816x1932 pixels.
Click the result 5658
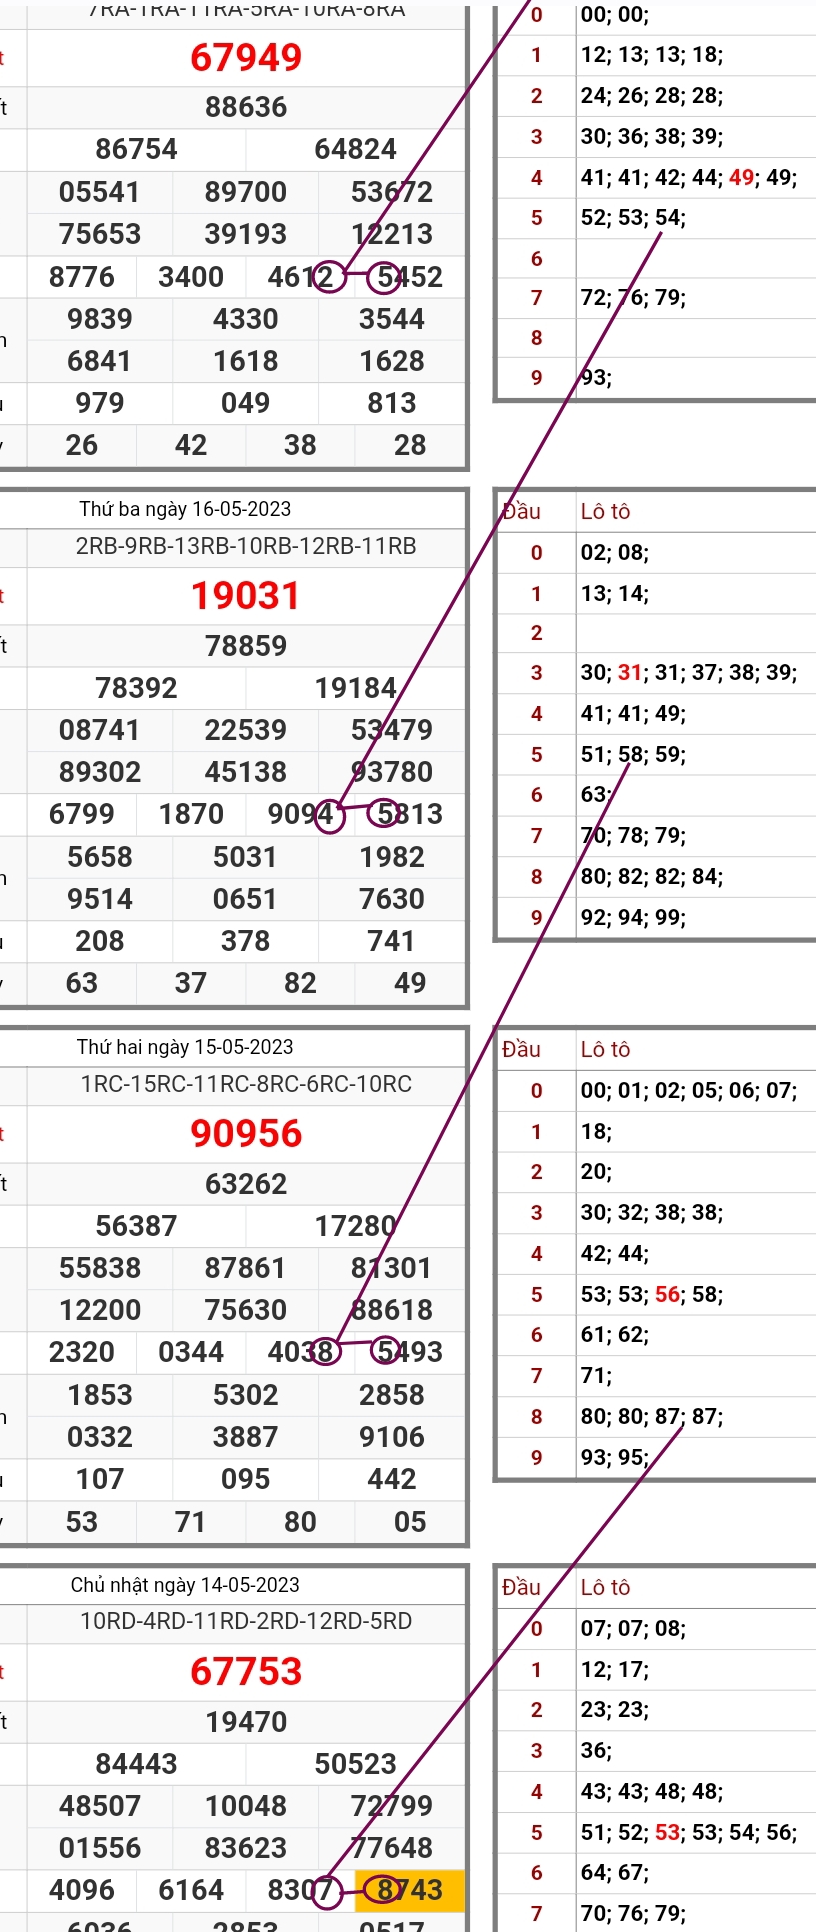point(100,857)
